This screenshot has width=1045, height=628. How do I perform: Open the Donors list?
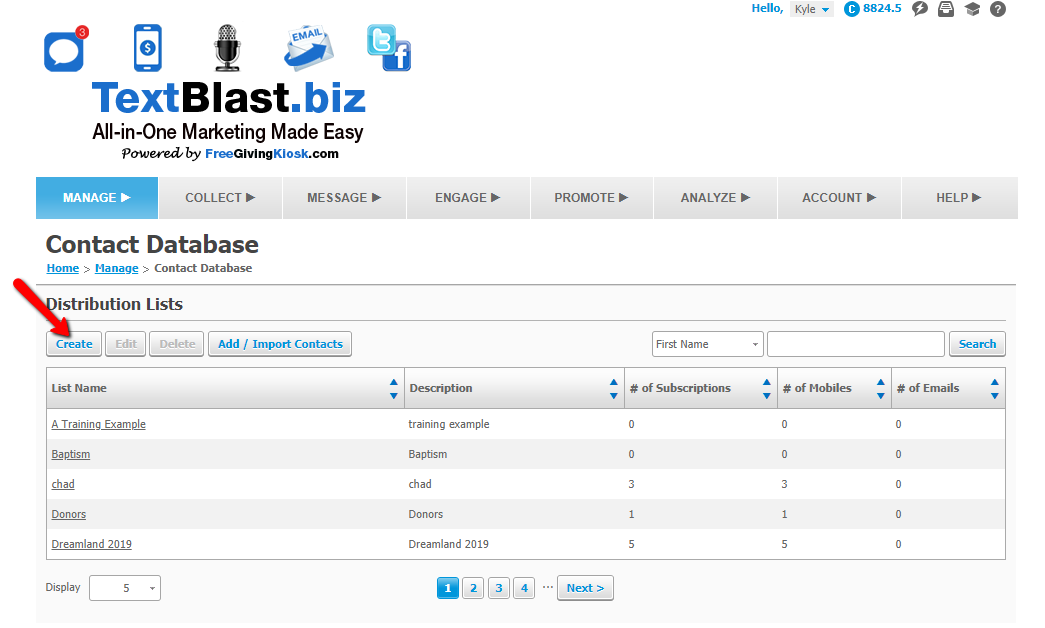(69, 514)
